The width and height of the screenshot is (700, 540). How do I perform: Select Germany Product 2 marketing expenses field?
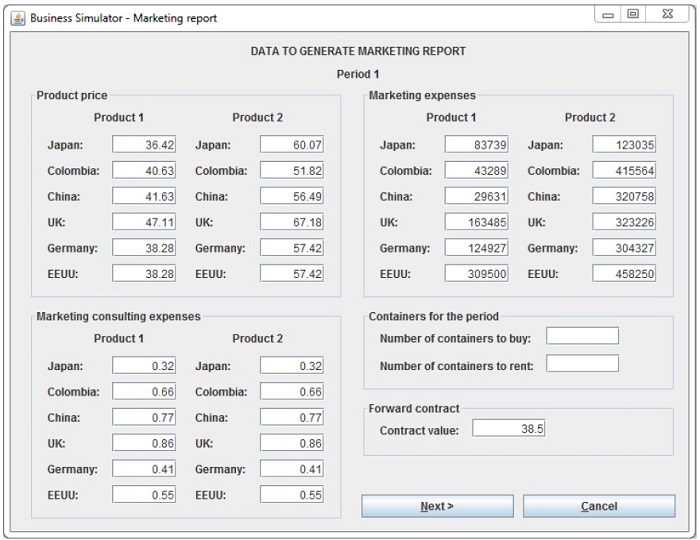click(x=624, y=248)
